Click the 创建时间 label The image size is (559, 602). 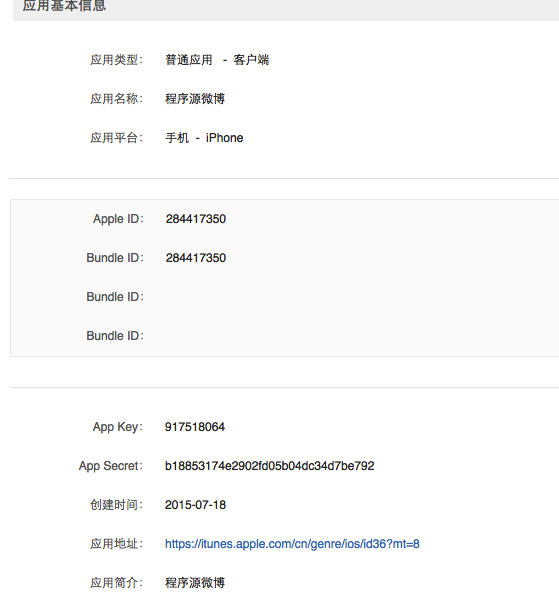click(116, 504)
